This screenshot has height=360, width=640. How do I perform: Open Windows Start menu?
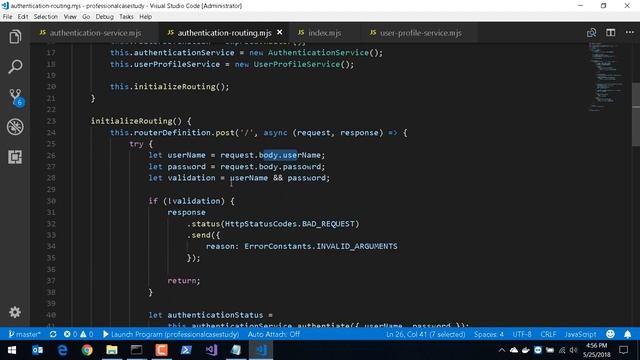12,350
